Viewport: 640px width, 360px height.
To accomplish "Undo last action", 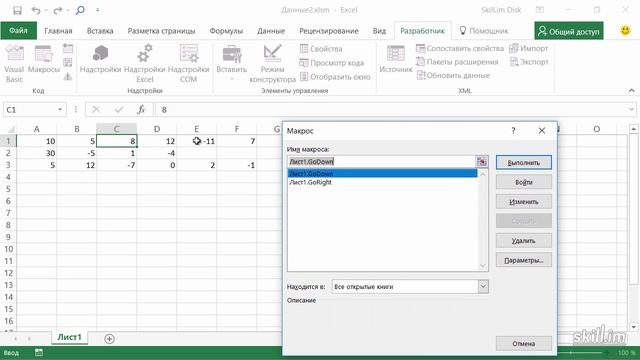I will (36, 10).
